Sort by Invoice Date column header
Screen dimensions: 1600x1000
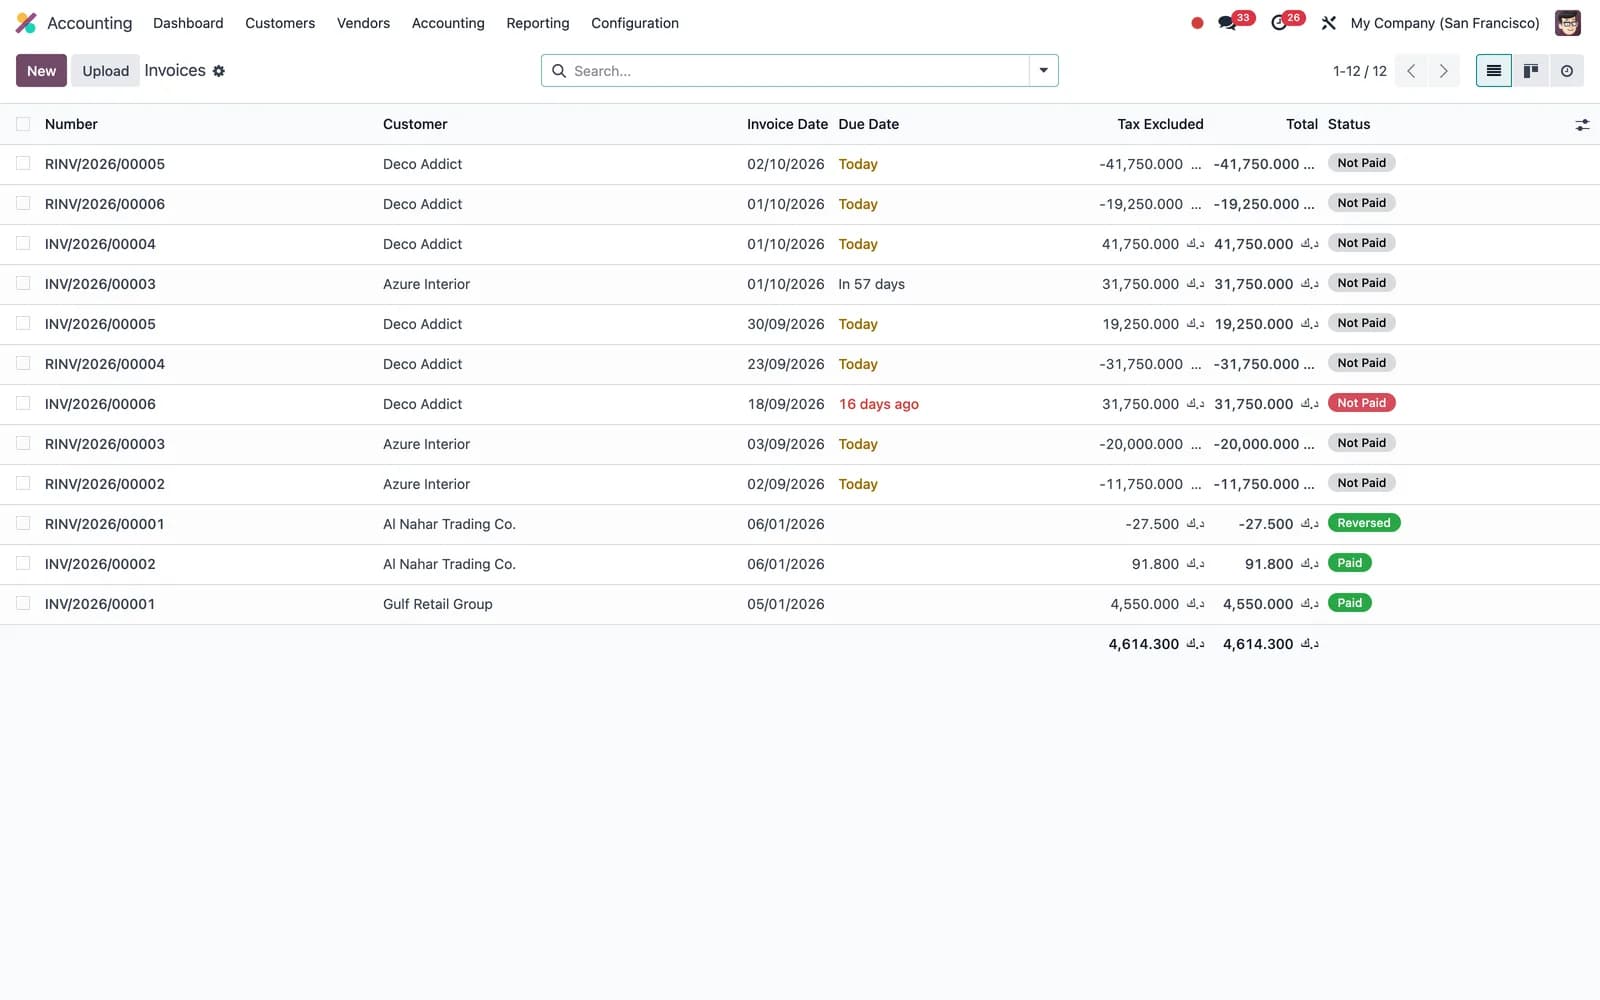pos(787,124)
